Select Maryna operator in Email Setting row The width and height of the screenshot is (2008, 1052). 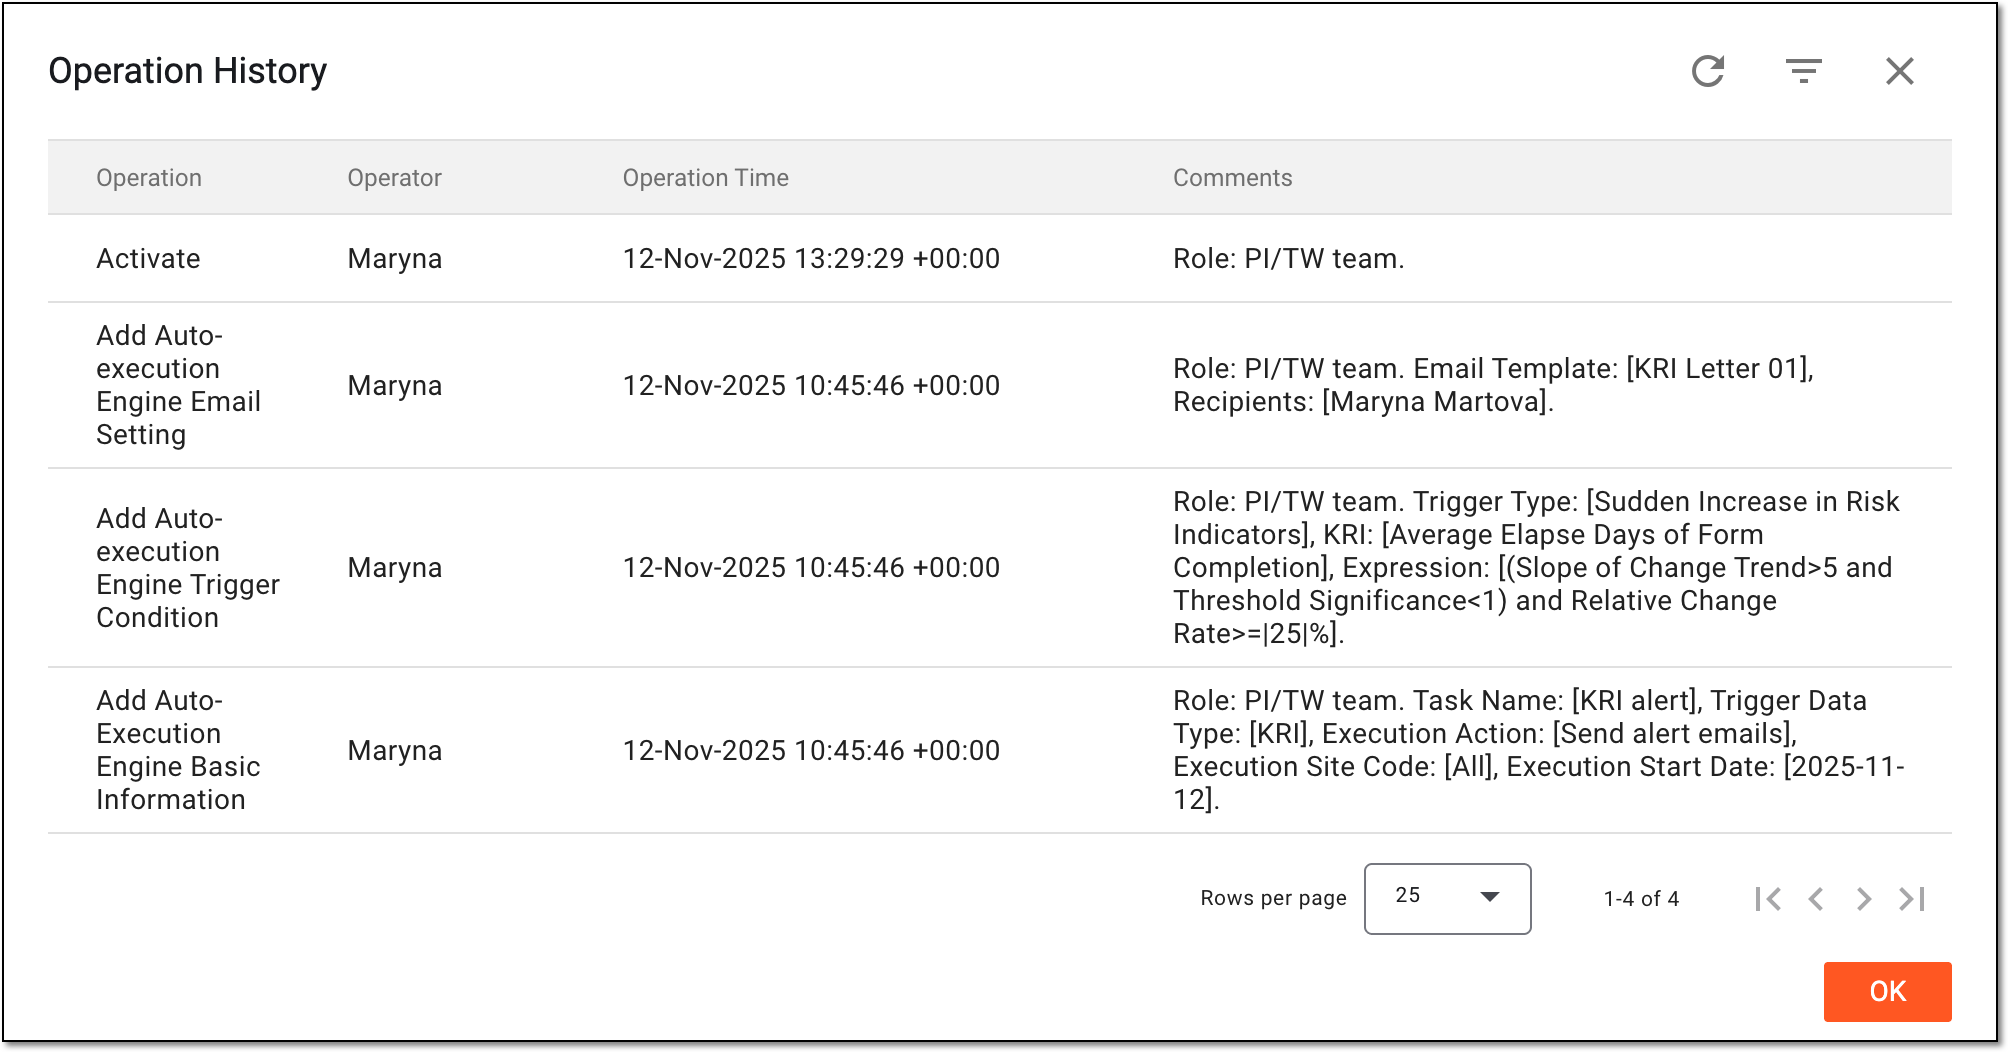(394, 385)
